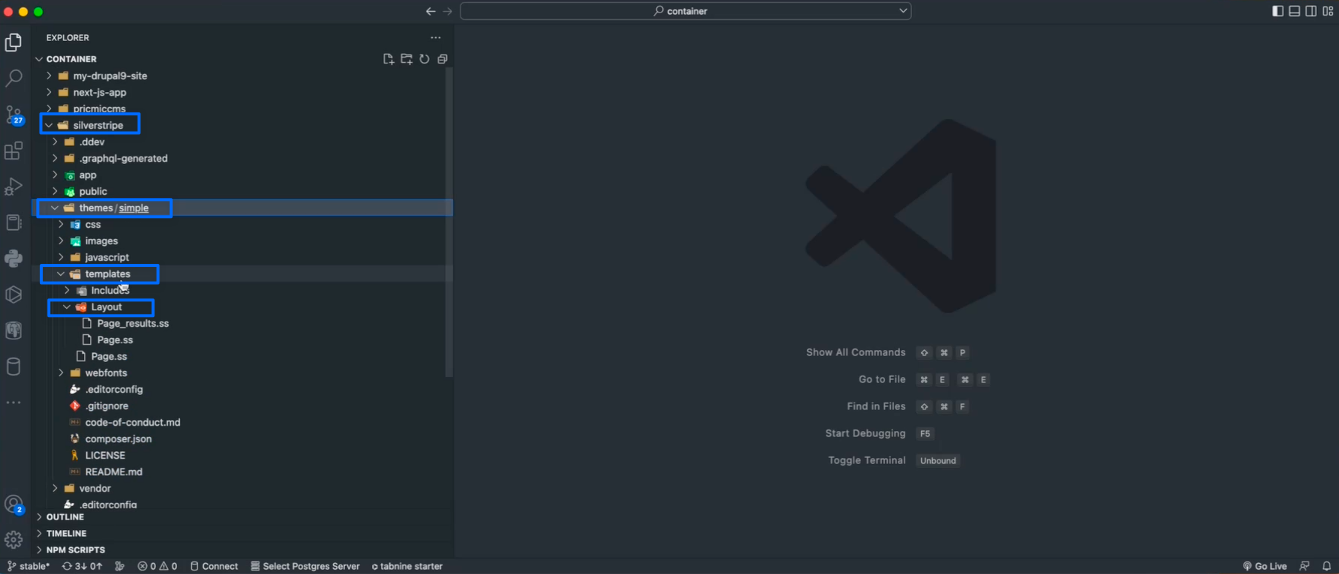The height and width of the screenshot is (574, 1339).
Task: Open composer.json file
Action: click(118, 439)
